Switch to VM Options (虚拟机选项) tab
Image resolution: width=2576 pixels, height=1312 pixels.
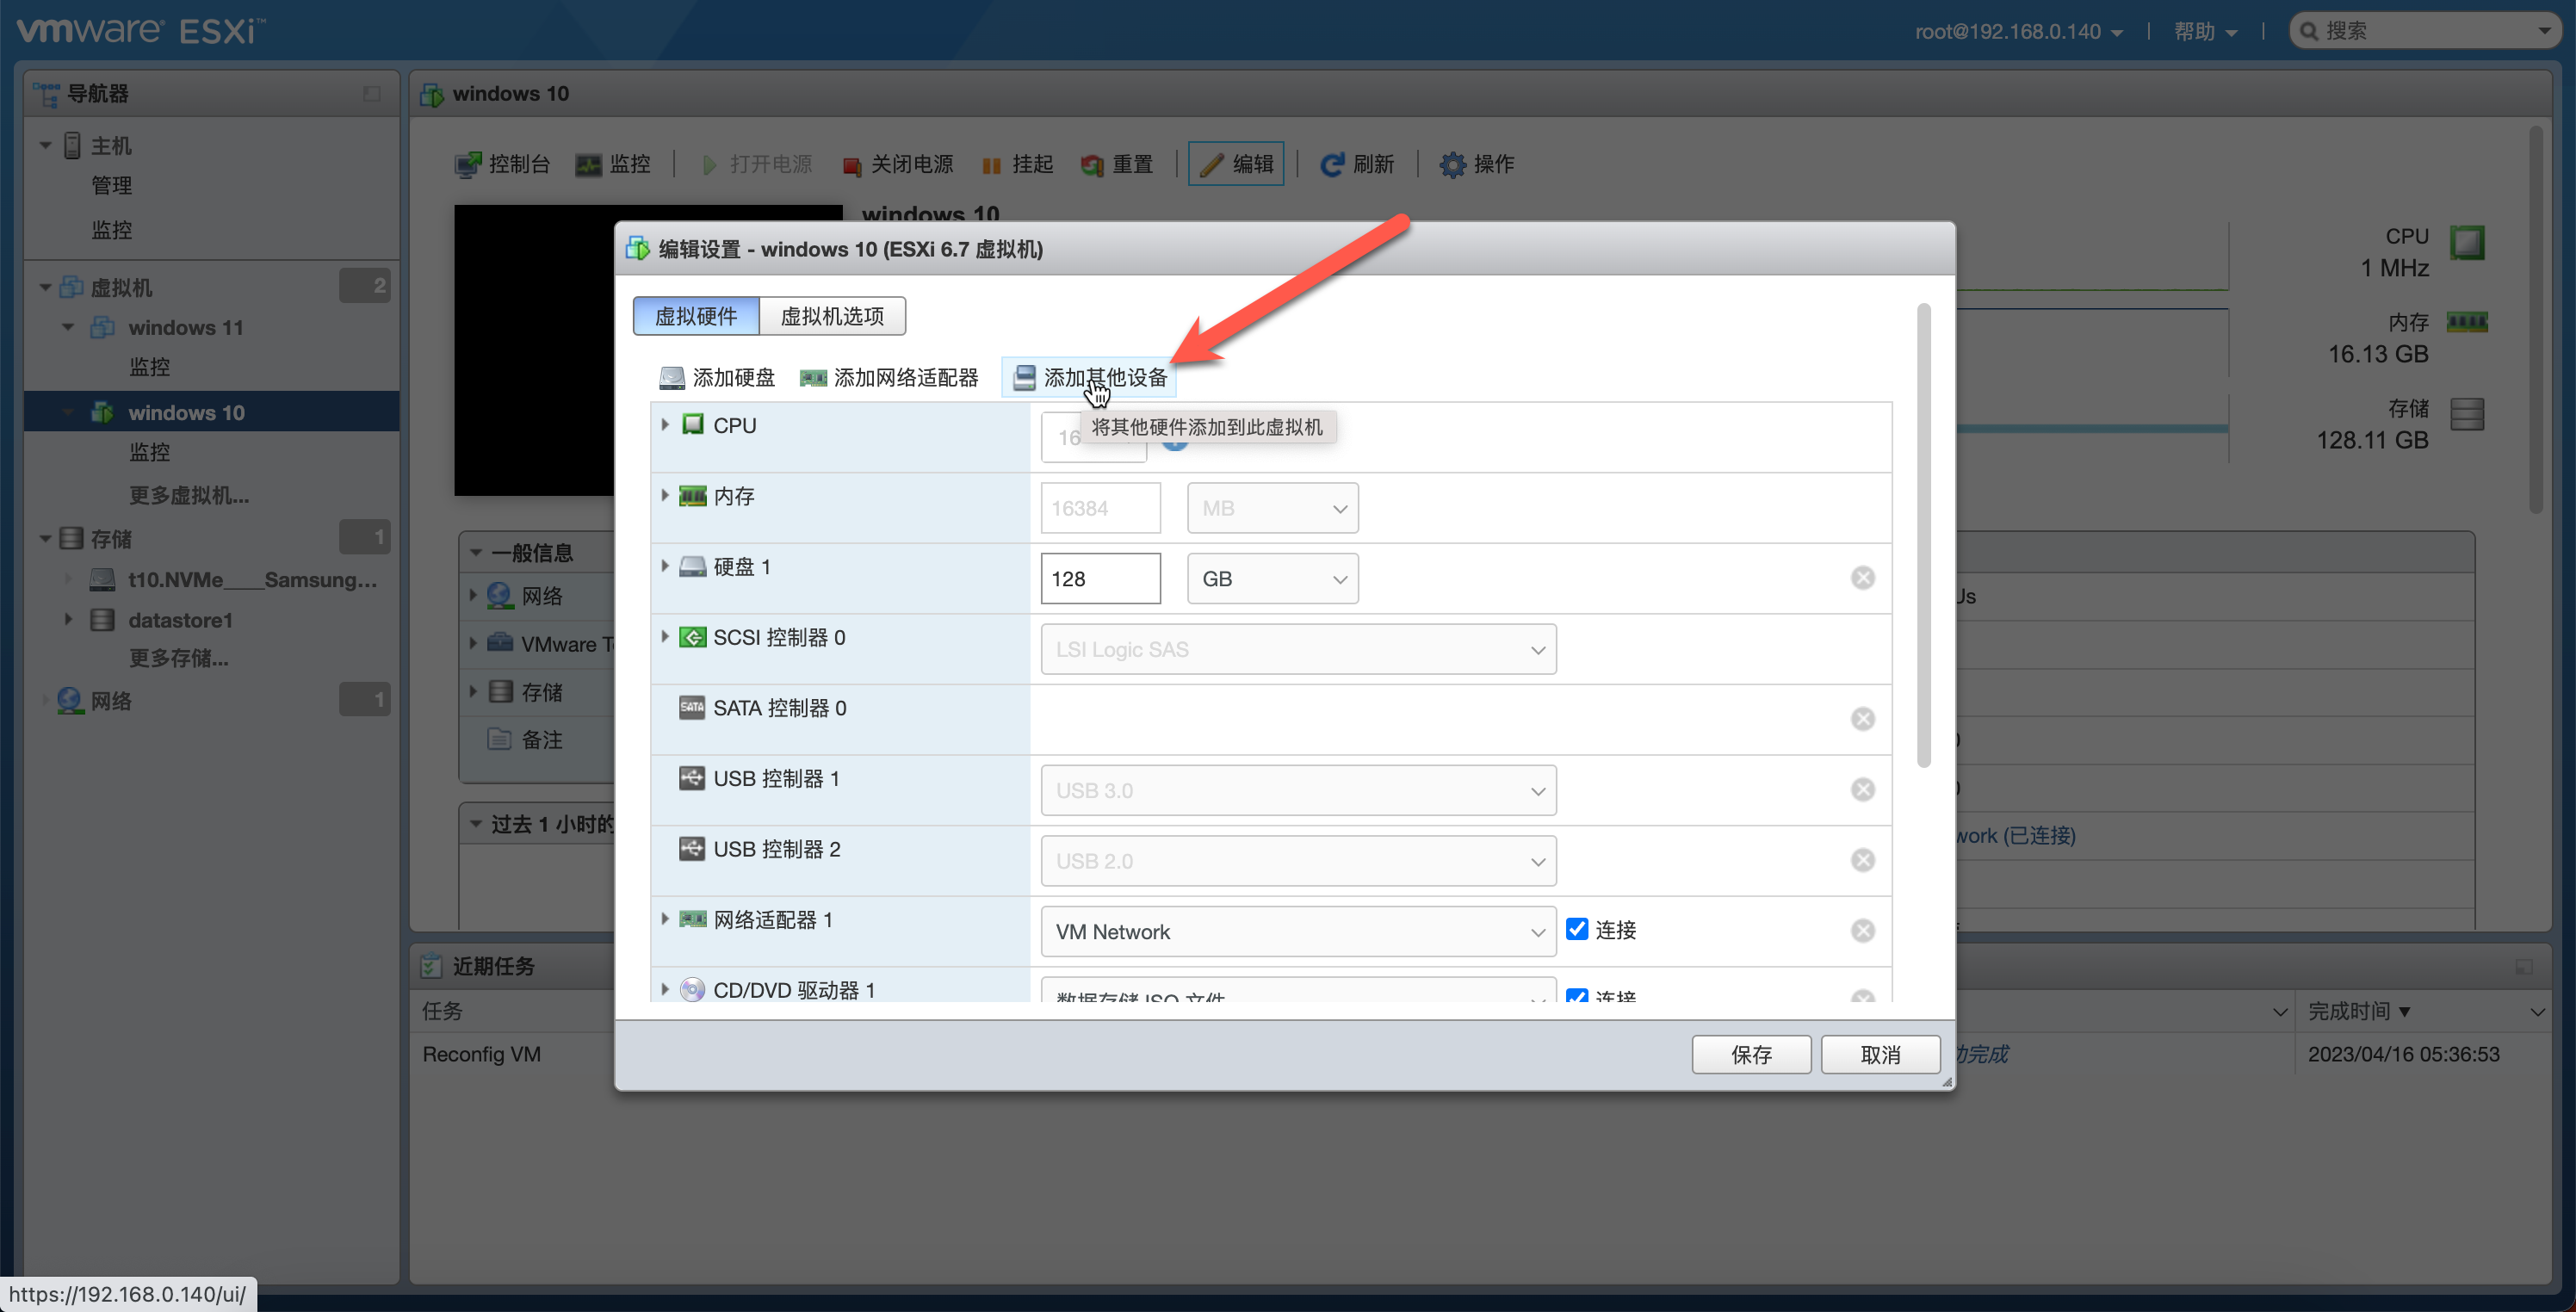[x=832, y=316]
